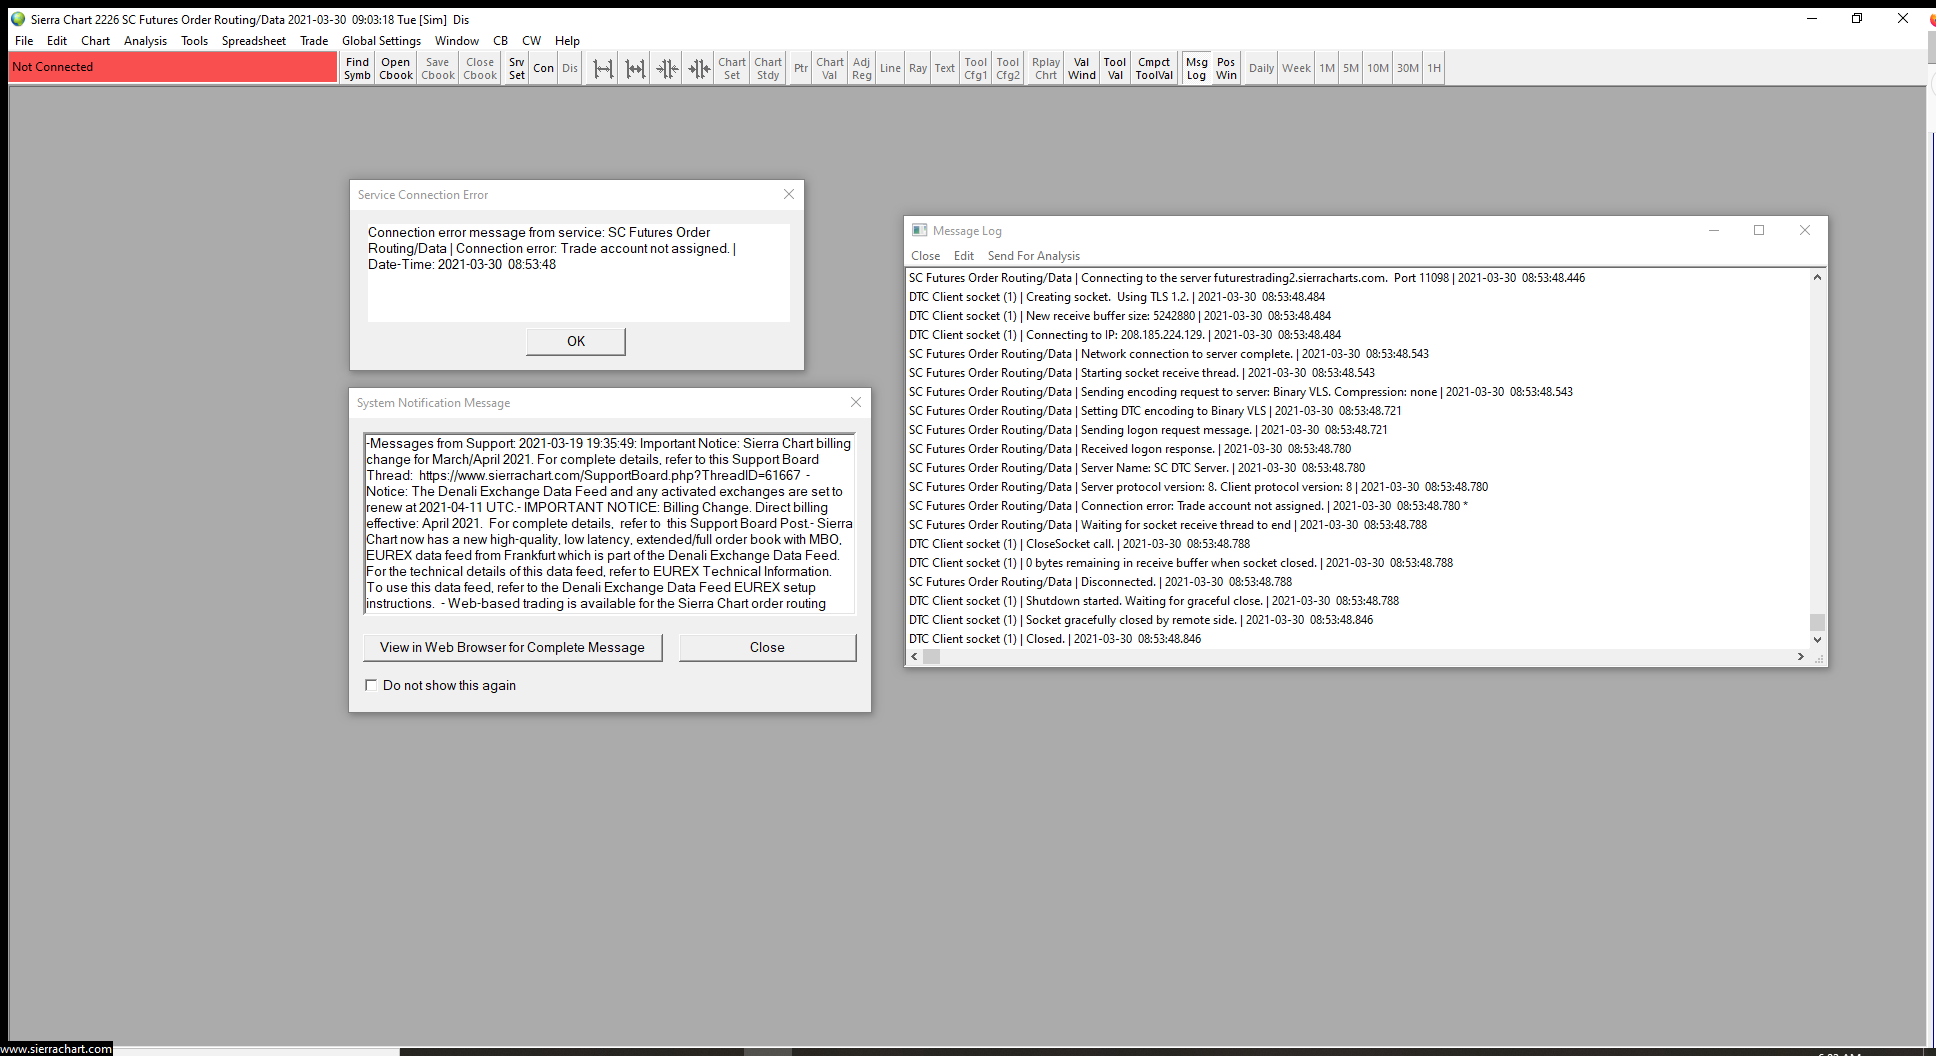Image resolution: width=1936 pixels, height=1056 pixels.
Task: Set the 30M timeframe button
Action: click(x=1408, y=68)
